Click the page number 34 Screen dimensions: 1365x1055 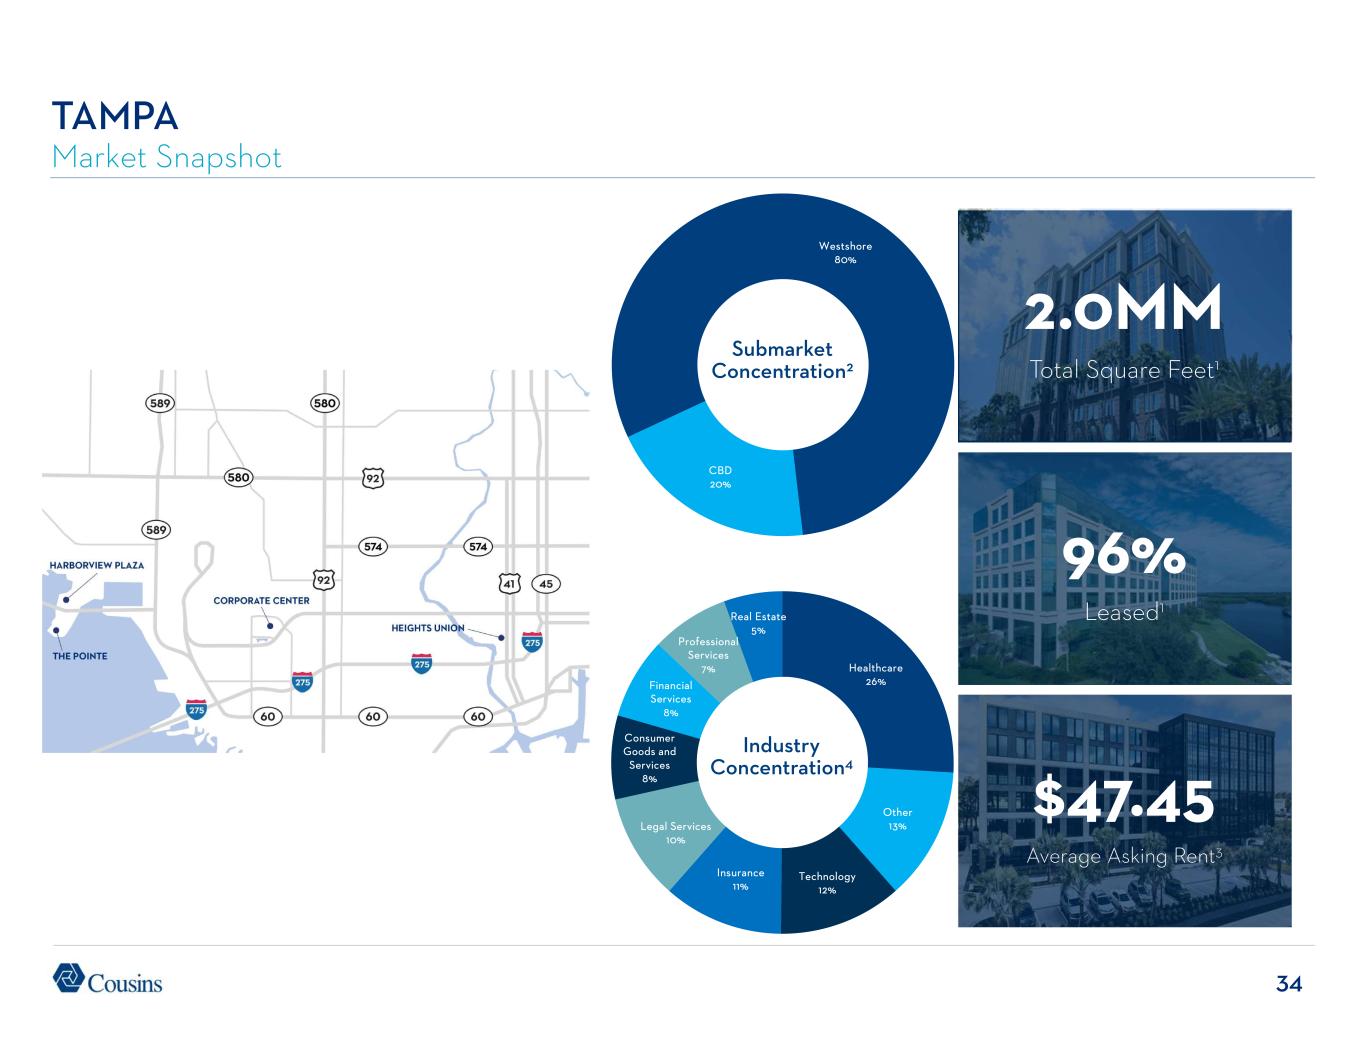coord(1289,984)
